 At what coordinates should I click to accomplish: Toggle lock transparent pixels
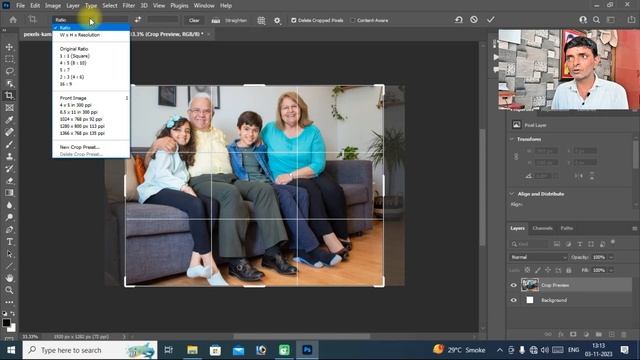coord(527,270)
